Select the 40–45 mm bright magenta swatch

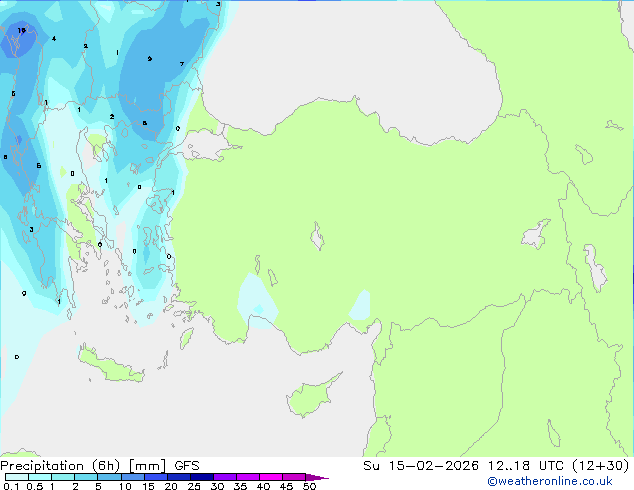(271, 477)
